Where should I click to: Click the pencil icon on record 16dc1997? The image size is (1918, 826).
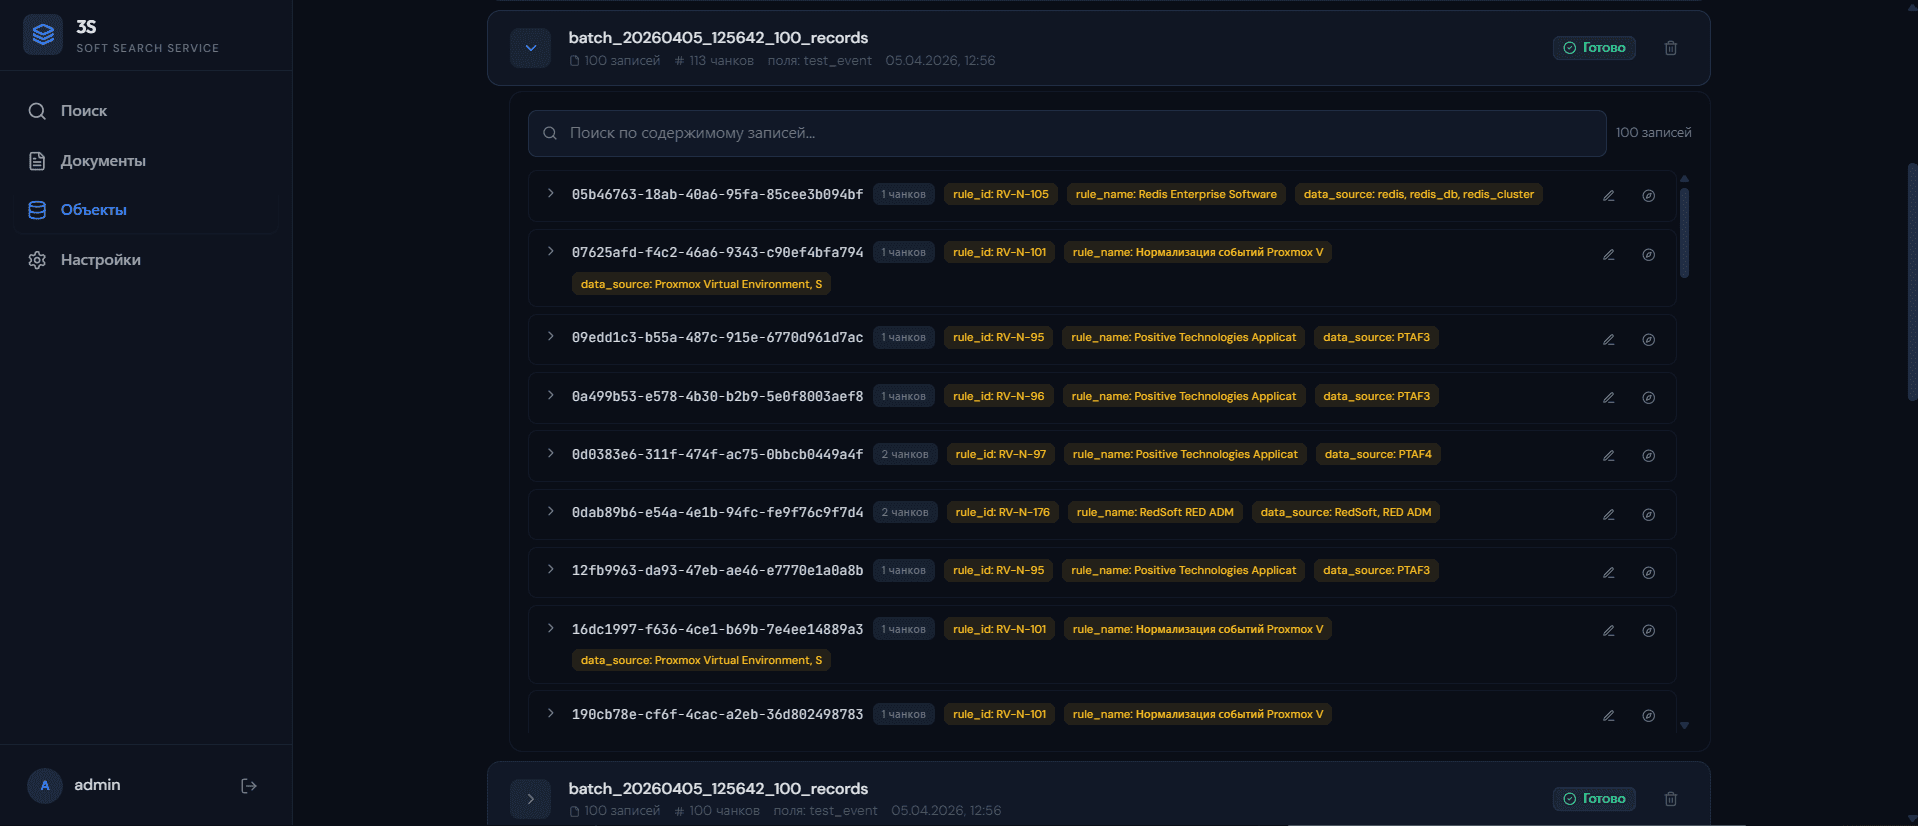pyautogui.click(x=1608, y=631)
